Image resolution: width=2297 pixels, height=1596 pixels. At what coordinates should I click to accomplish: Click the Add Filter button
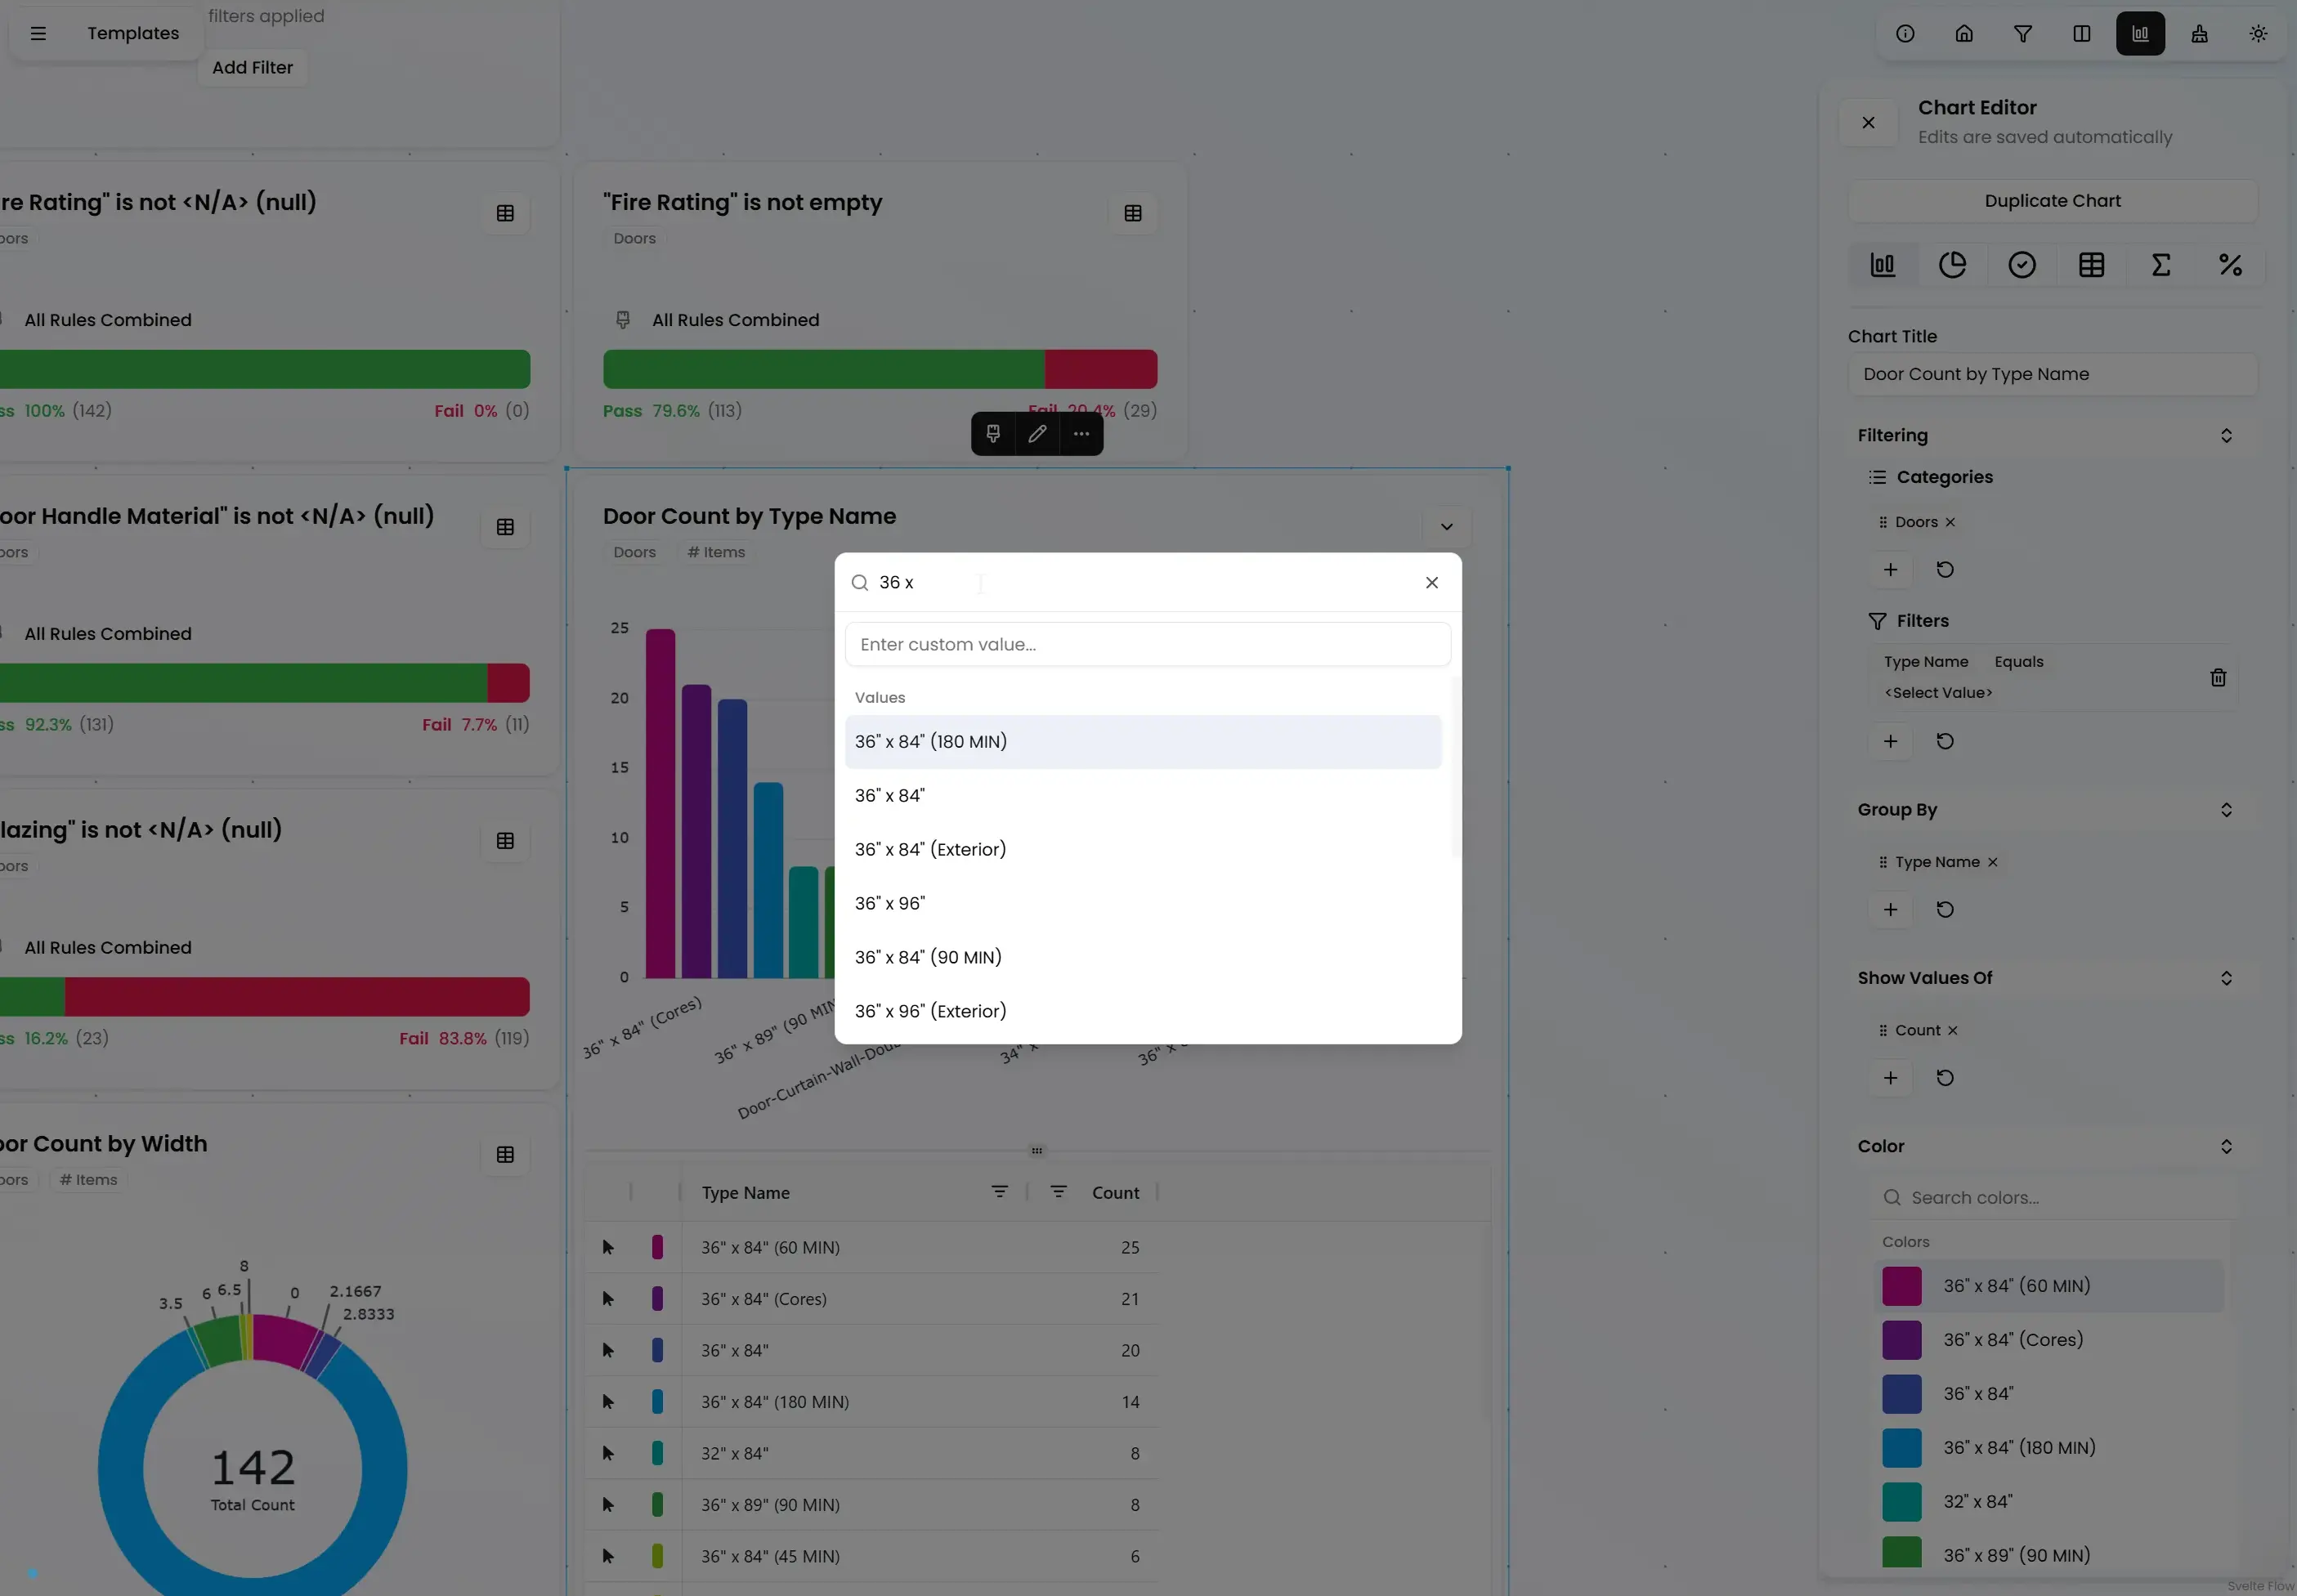pos(252,68)
